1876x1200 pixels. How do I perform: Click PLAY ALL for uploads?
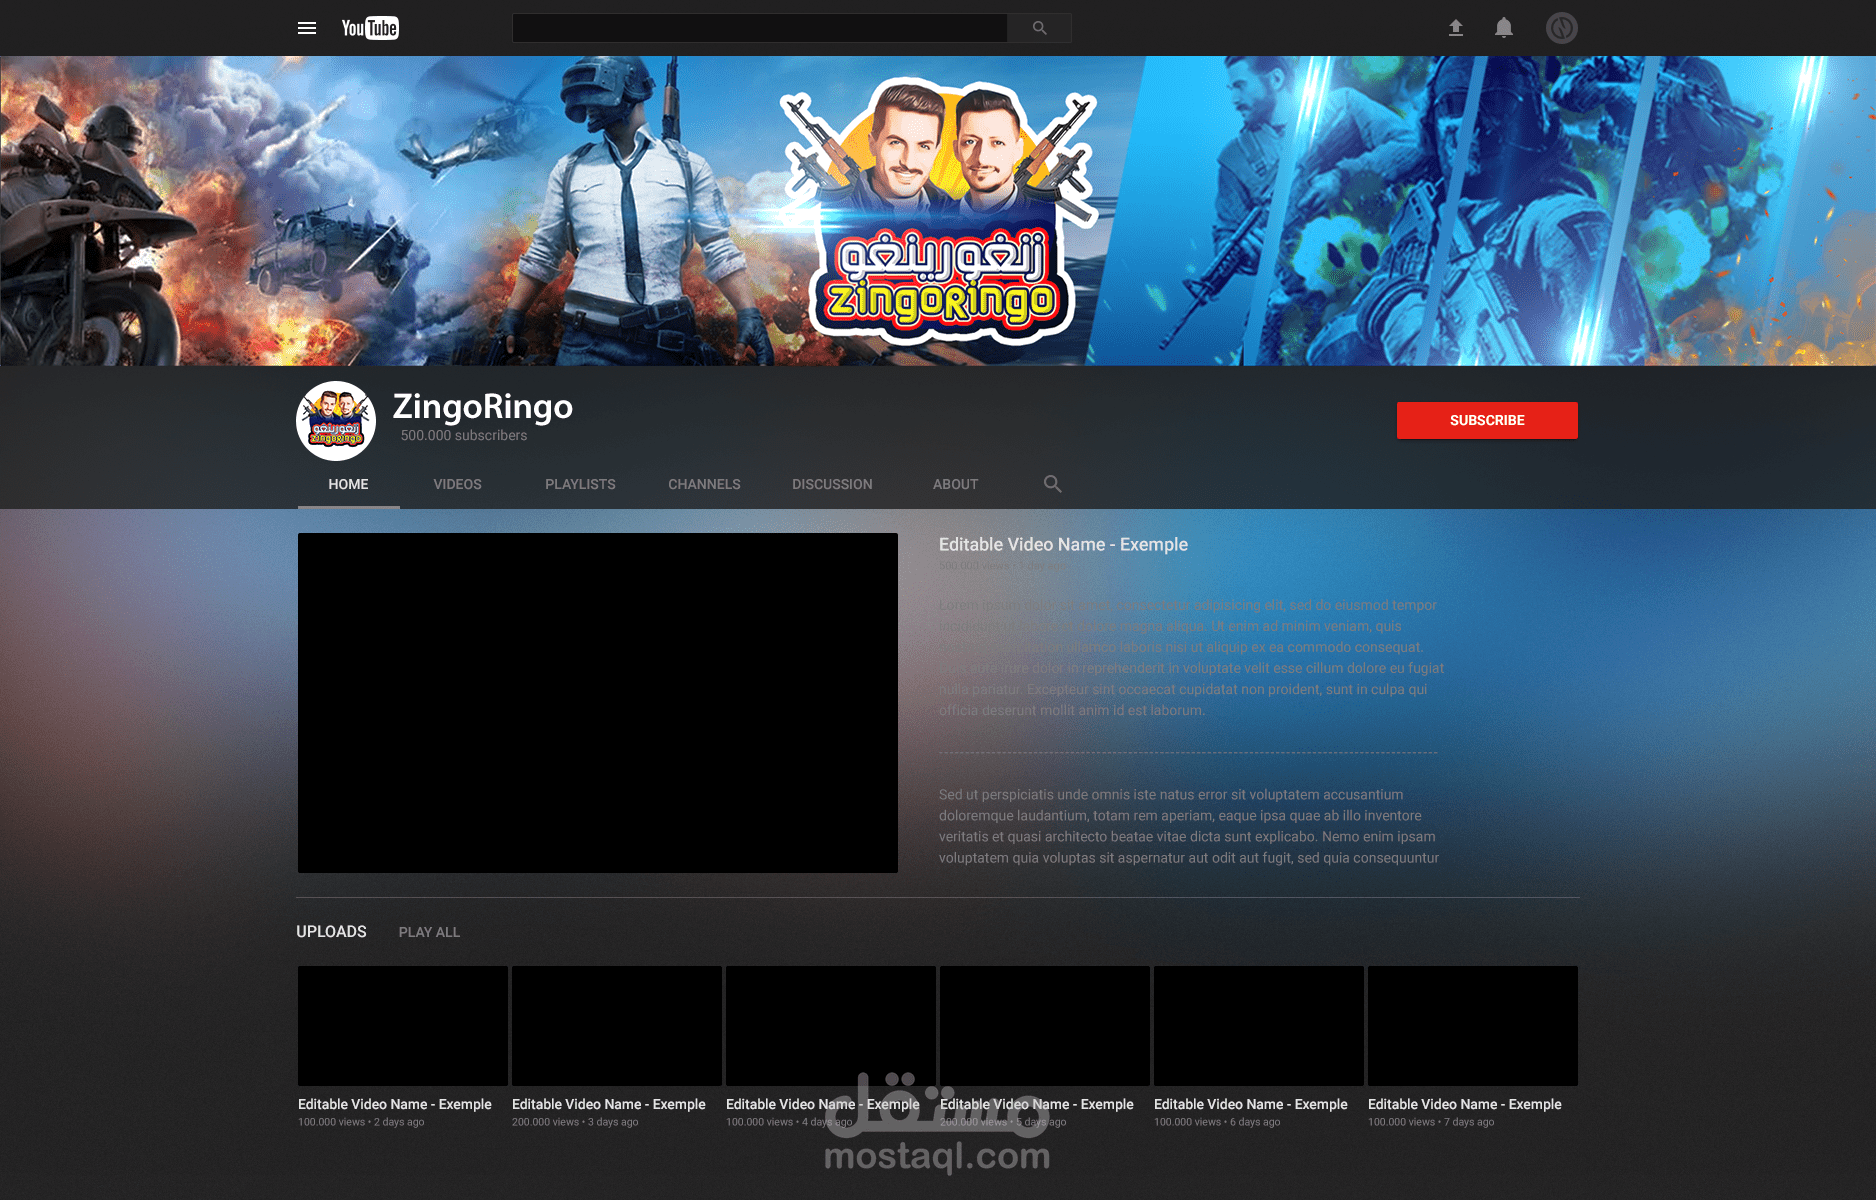click(429, 932)
